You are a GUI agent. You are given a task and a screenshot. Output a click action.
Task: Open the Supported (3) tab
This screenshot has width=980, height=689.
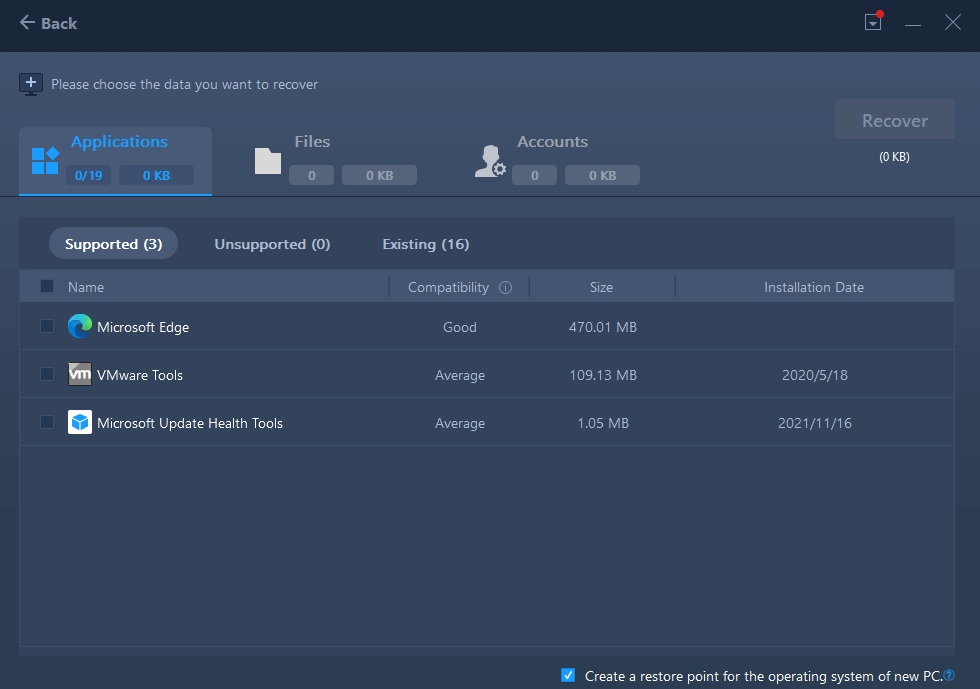click(x=113, y=244)
